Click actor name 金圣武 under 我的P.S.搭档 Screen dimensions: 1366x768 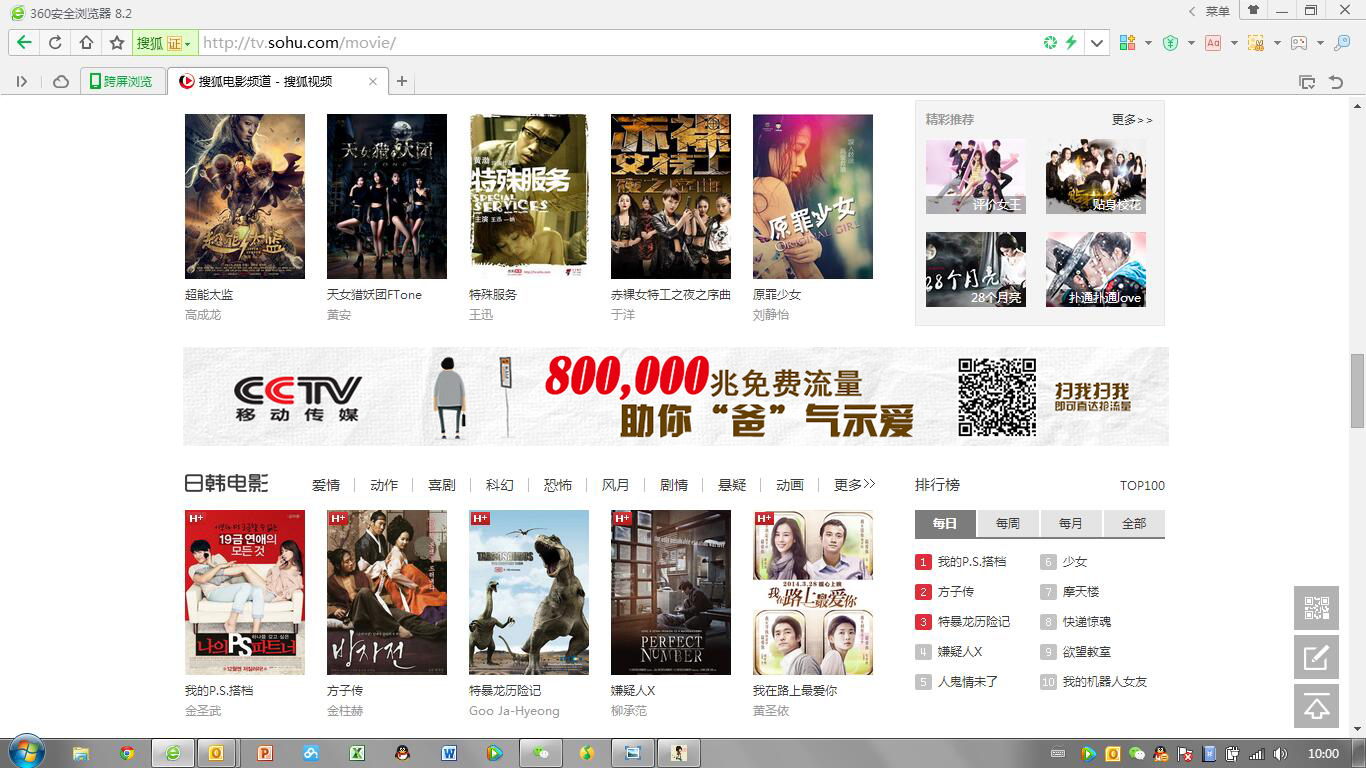(203, 711)
